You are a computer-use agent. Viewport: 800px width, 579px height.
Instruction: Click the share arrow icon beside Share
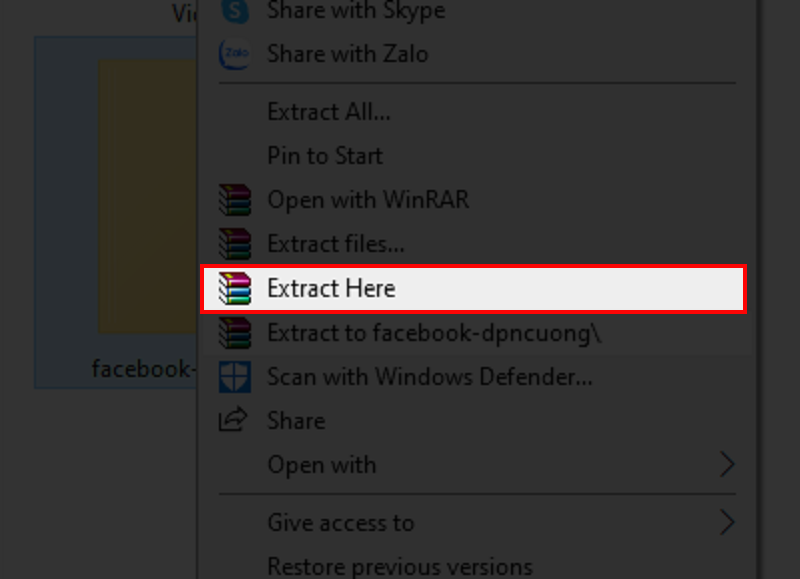pos(234,420)
